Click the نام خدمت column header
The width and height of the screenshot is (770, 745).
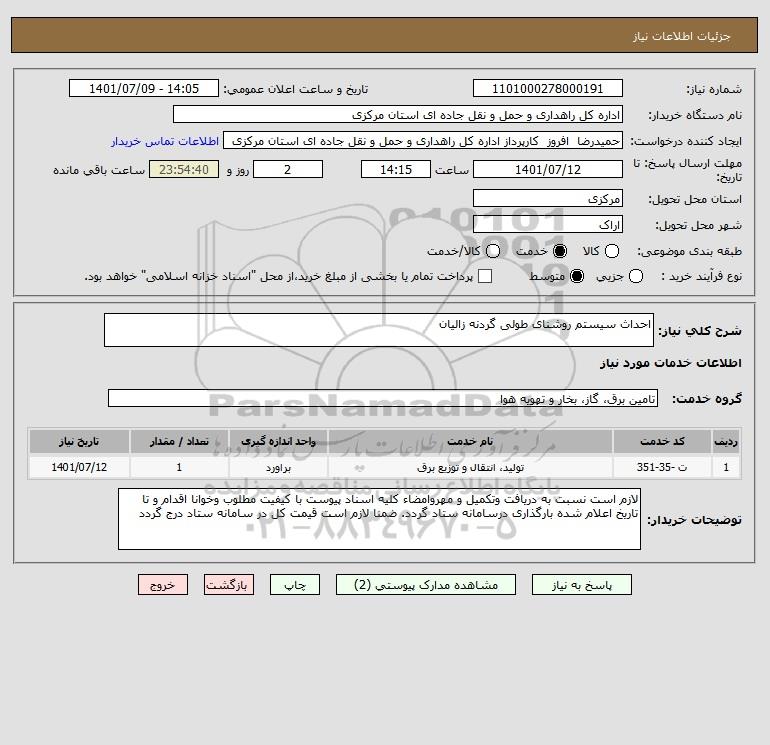point(470,441)
